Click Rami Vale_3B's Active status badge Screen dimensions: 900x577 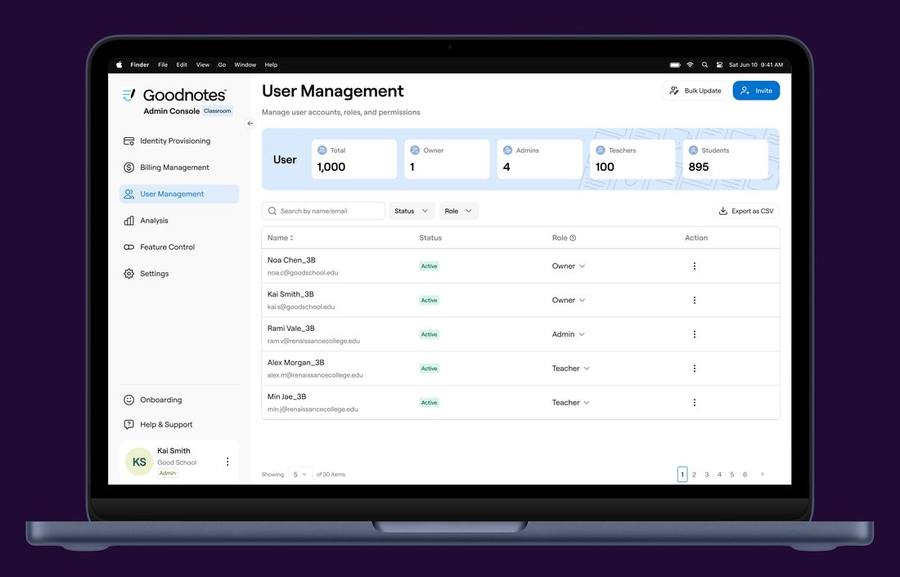pyautogui.click(x=429, y=334)
